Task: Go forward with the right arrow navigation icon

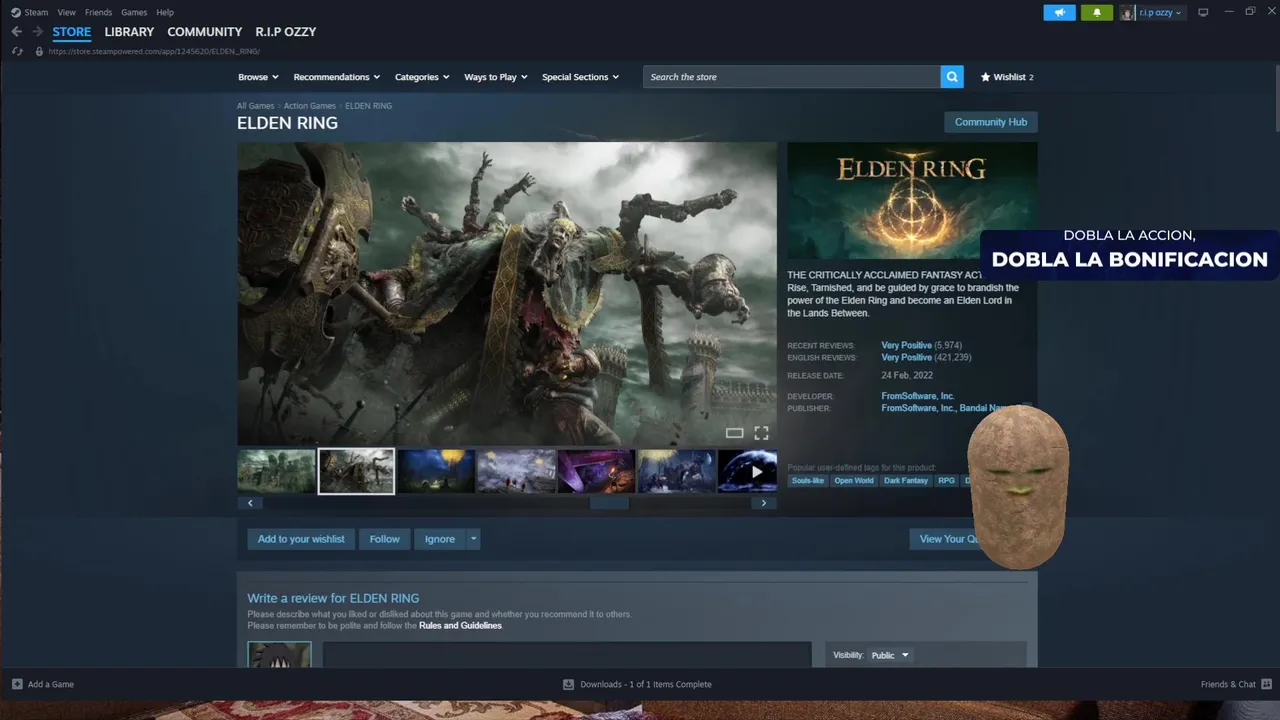Action: (37, 32)
